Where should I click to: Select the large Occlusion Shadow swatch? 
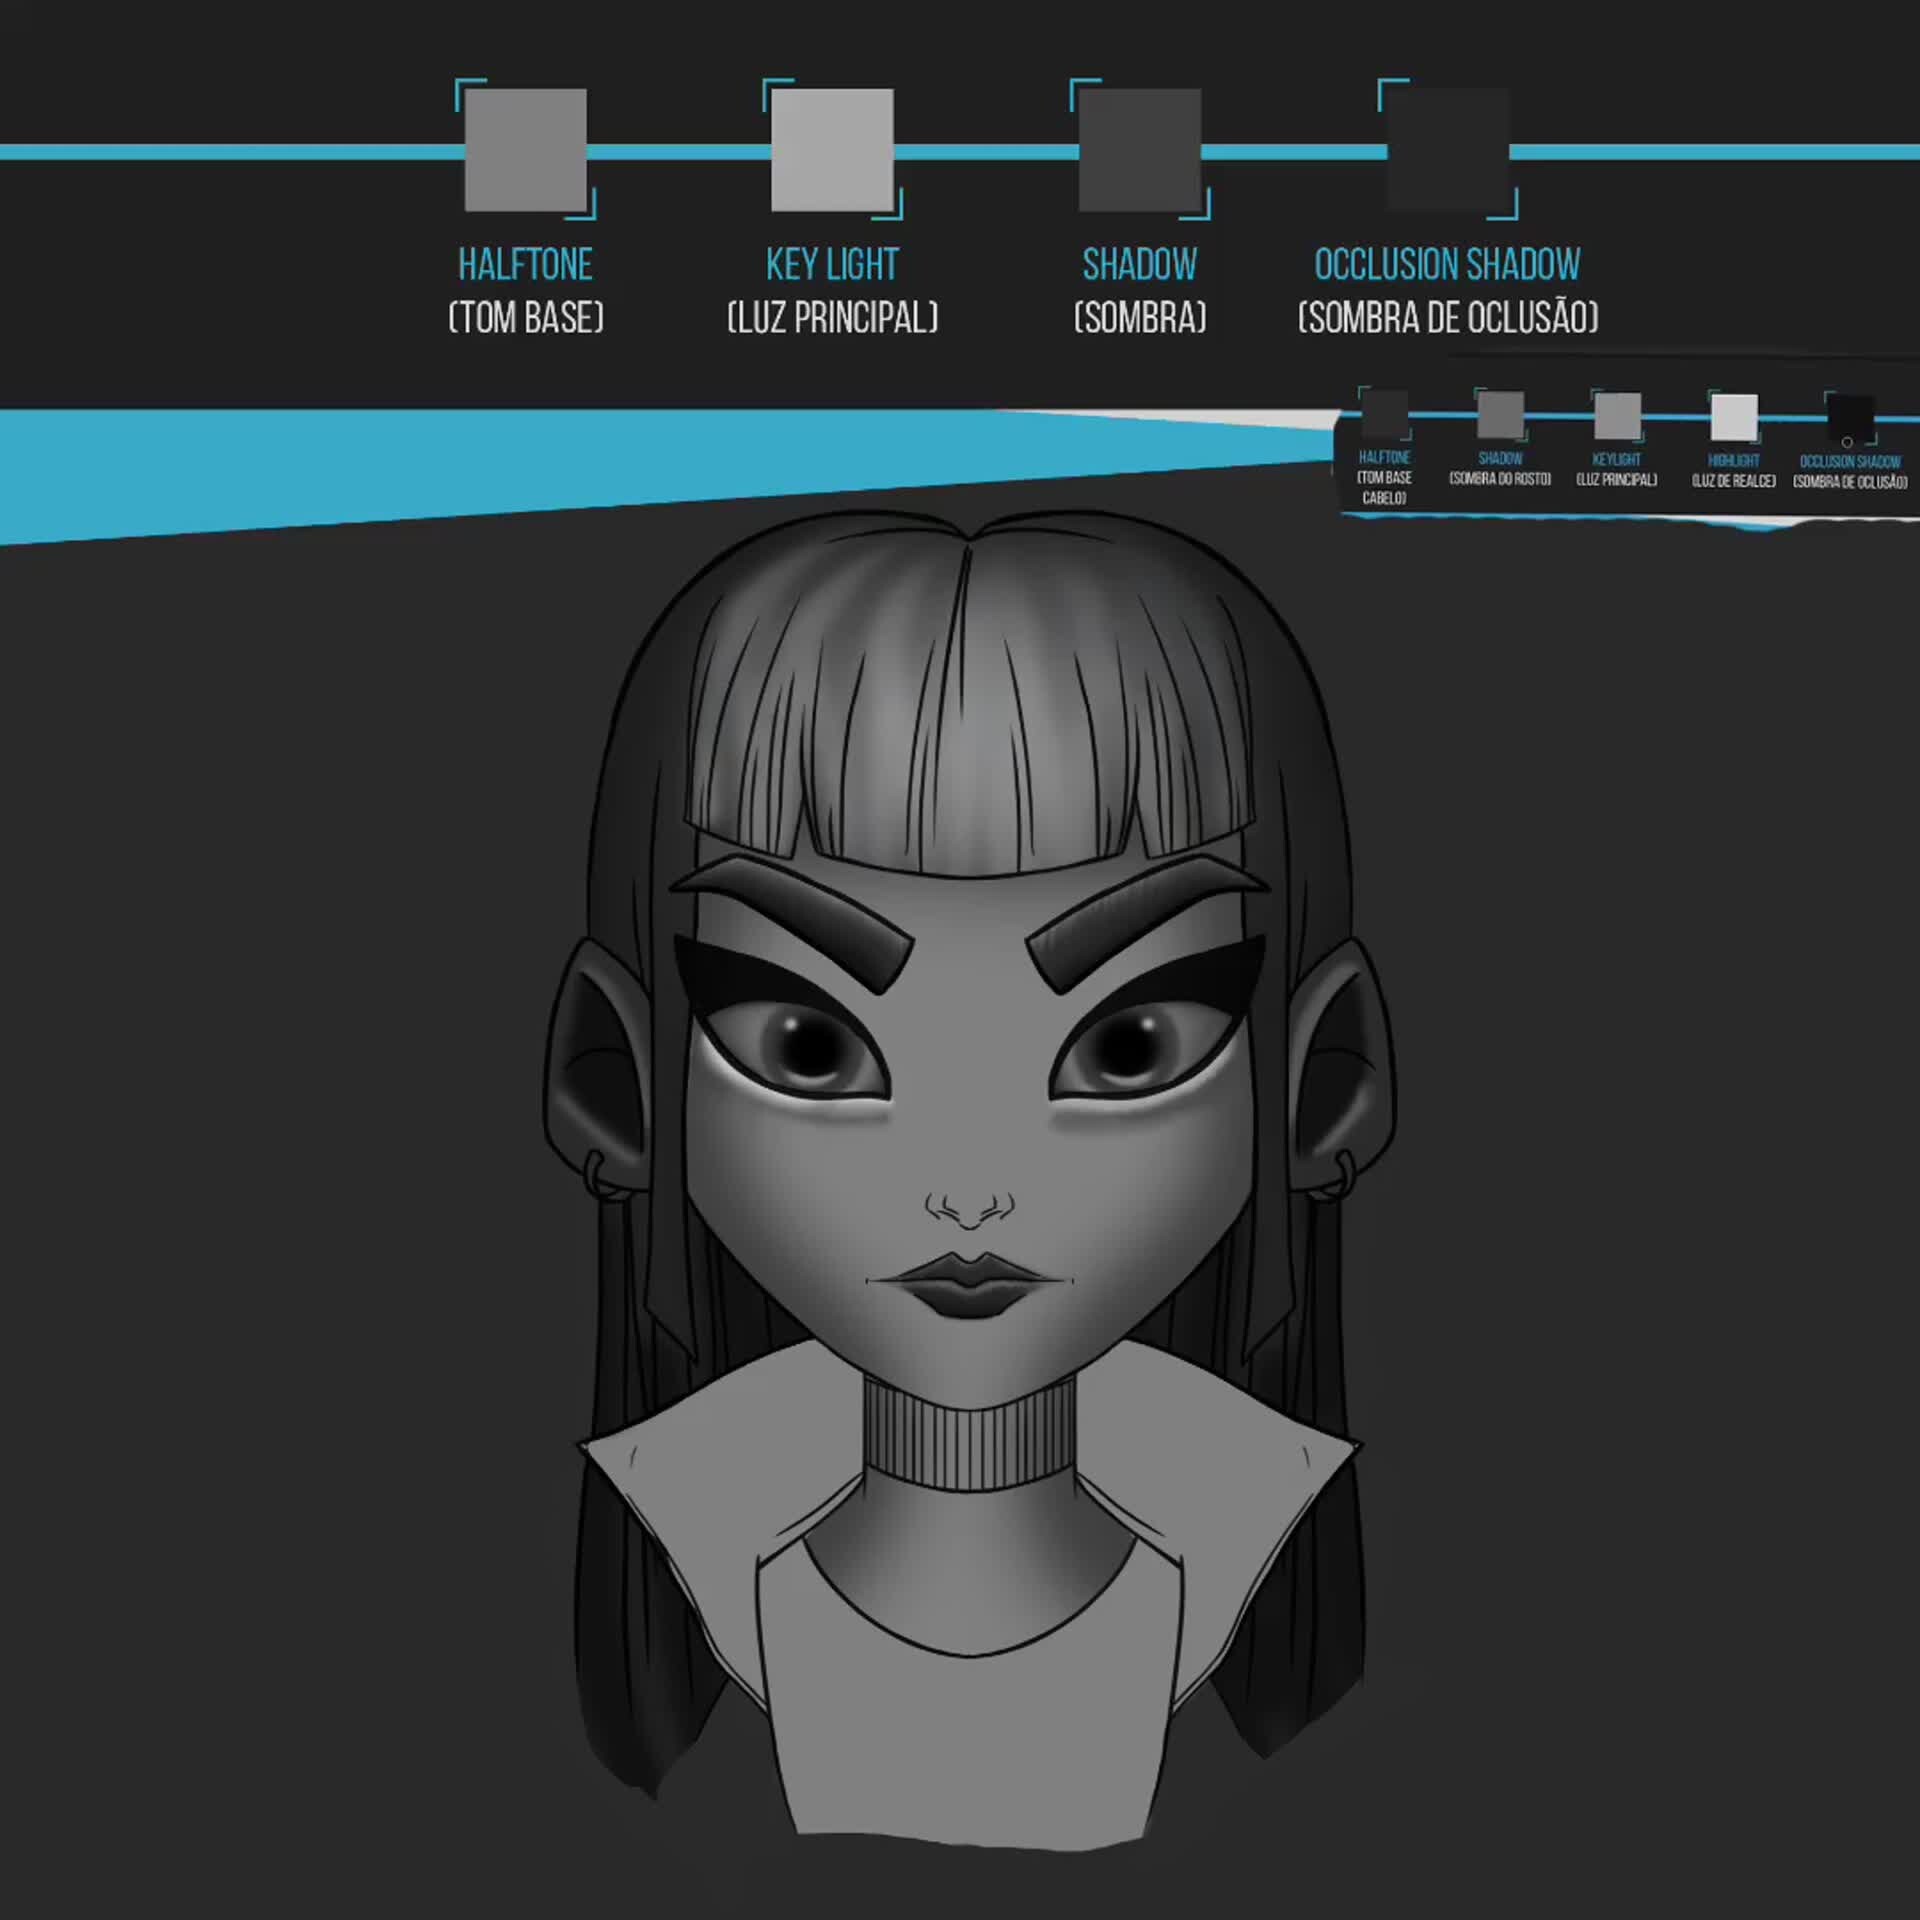(x=1447, y=150)
